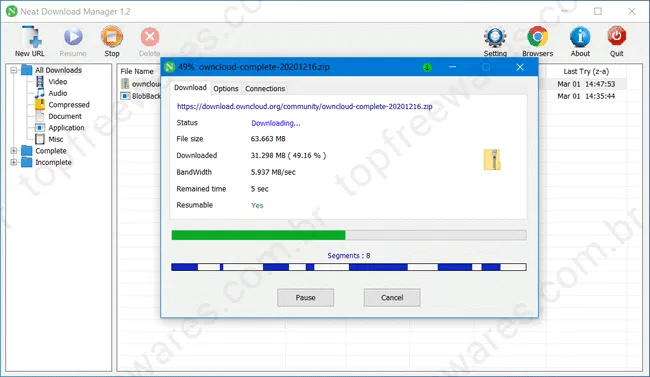
Task: Collapse the All Downloads tree node
Action: [13, 70]
